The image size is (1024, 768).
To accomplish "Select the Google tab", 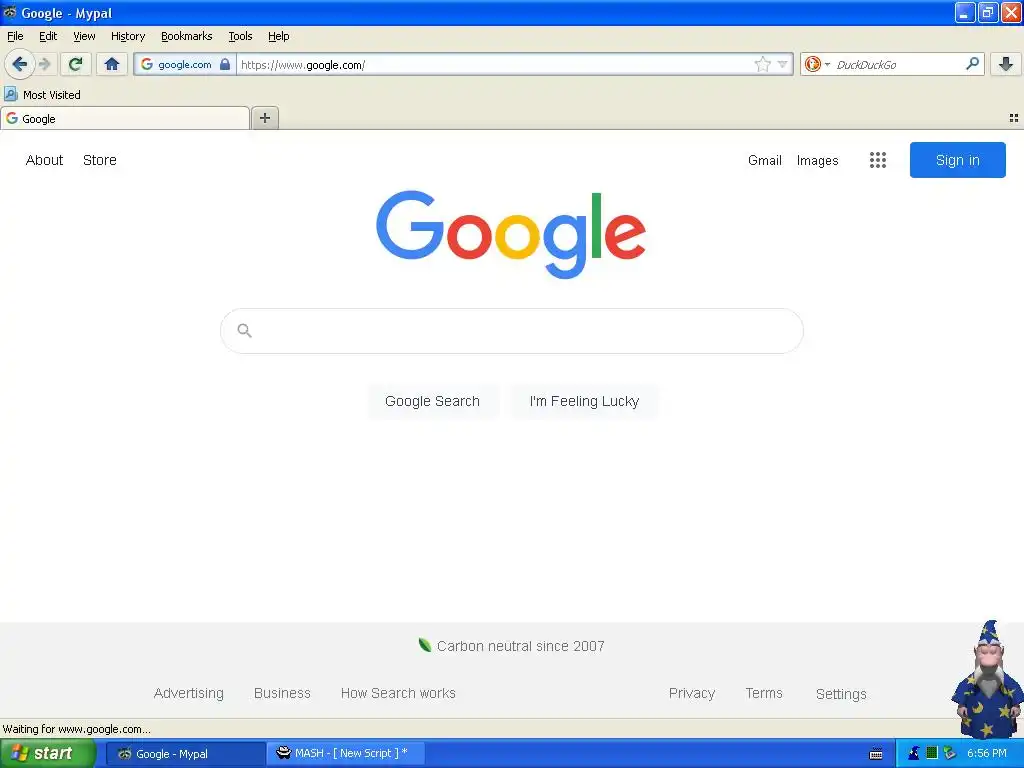I will (125, 119).
